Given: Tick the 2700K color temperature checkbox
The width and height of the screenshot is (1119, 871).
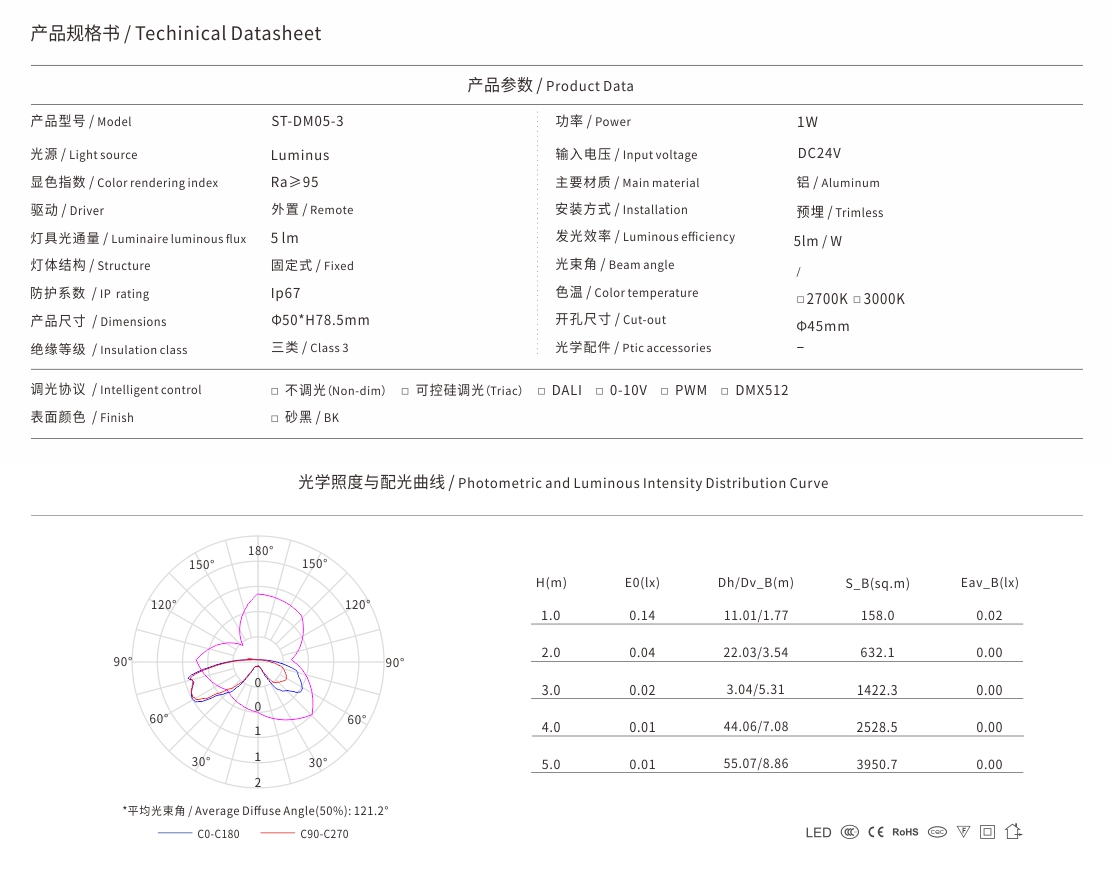Looking at the screenshot, I should 801,300.
